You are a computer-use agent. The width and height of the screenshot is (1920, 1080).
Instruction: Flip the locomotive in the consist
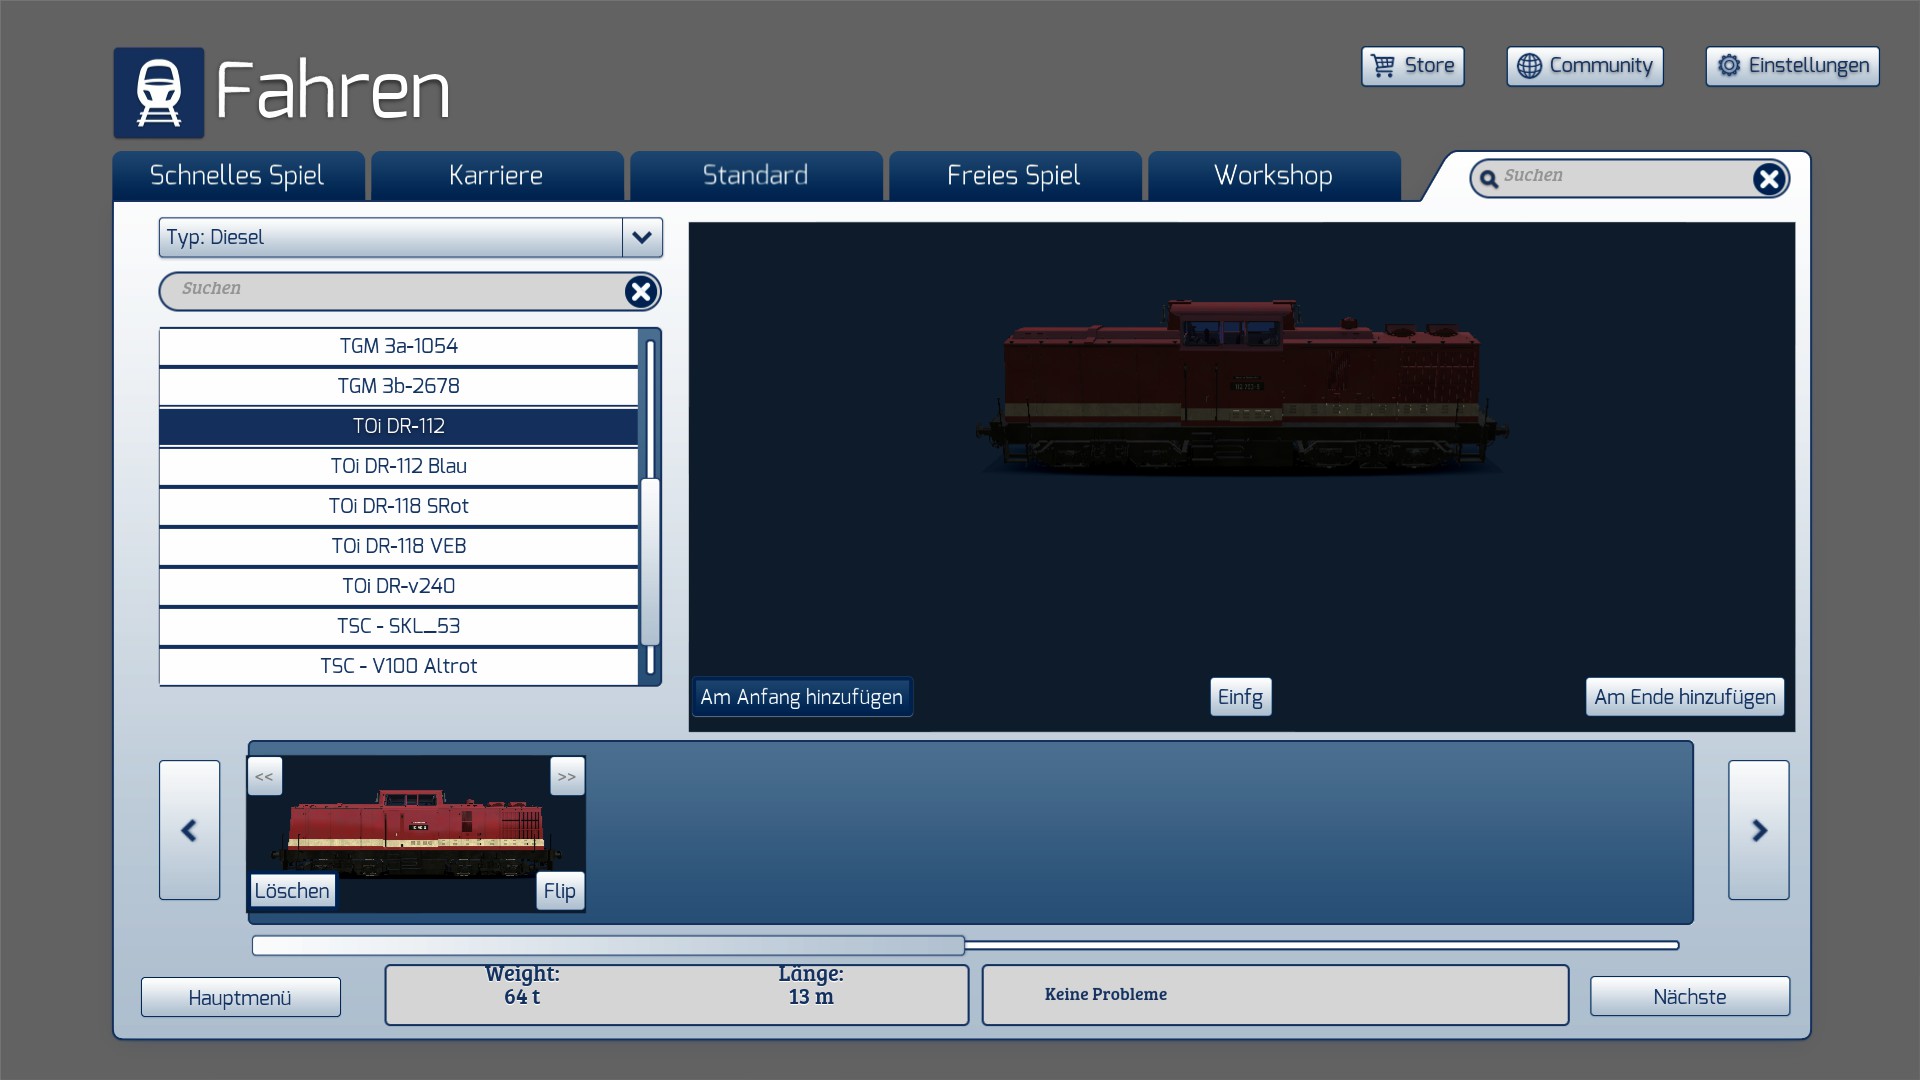[559, 891]
